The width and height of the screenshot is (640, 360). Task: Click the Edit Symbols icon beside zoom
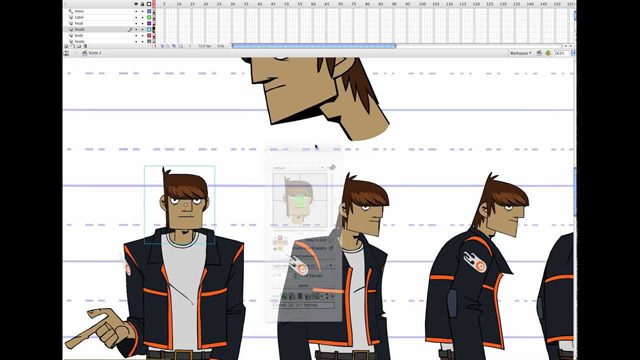548,53
